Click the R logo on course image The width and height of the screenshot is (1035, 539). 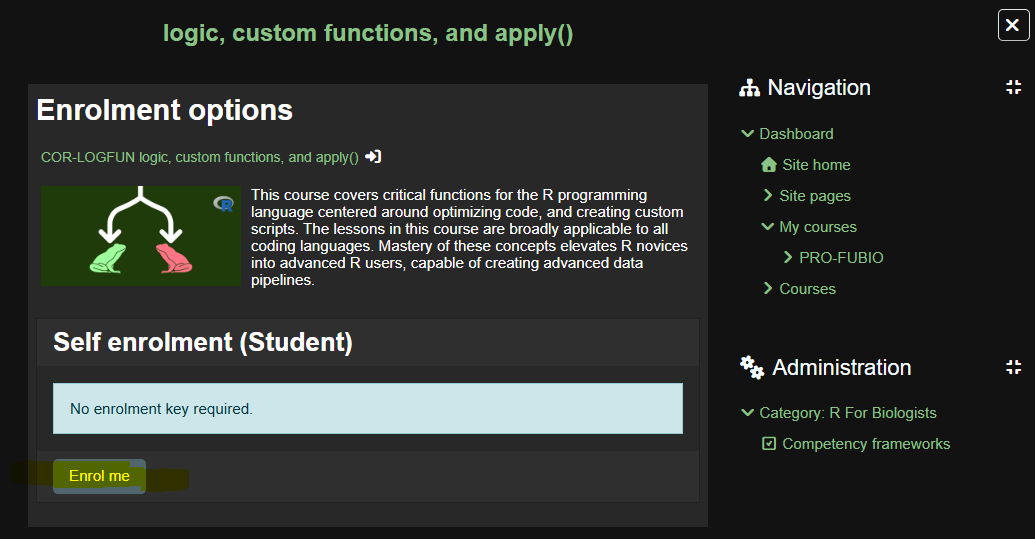point(224,204)
